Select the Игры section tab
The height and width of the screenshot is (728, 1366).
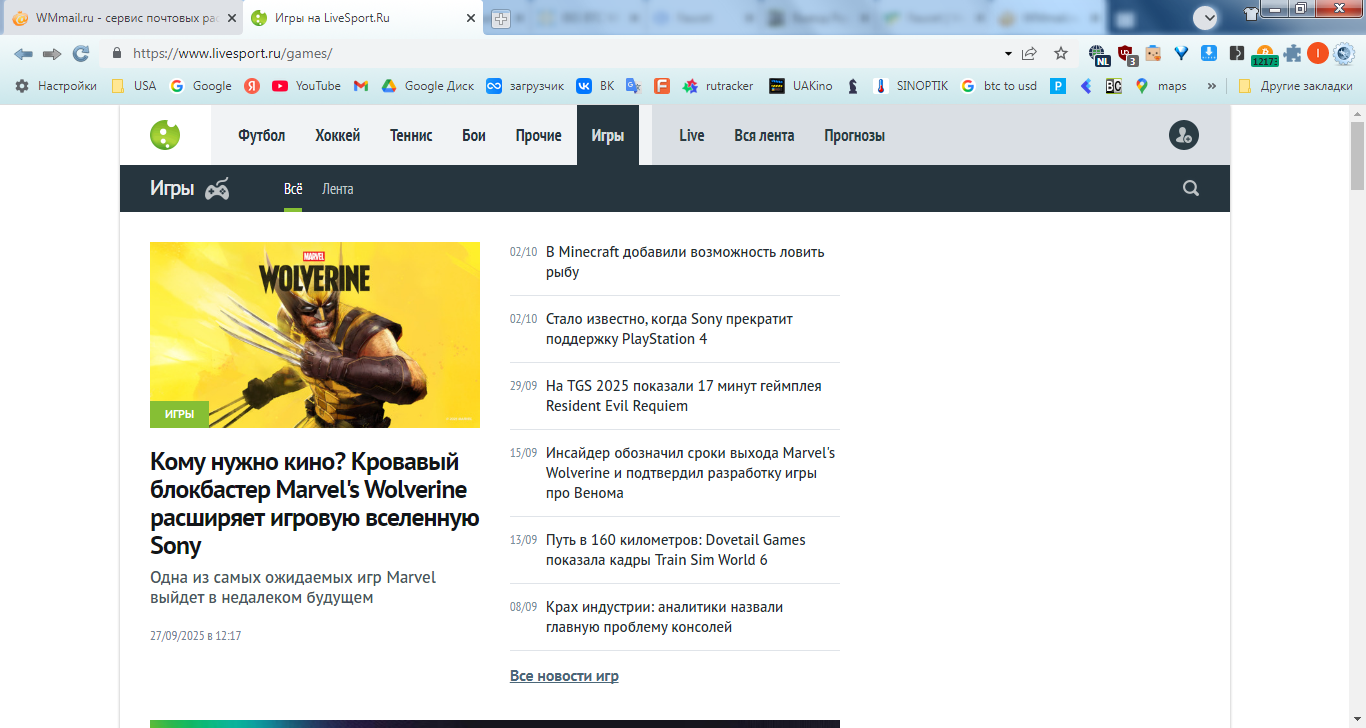pos(608,135)
